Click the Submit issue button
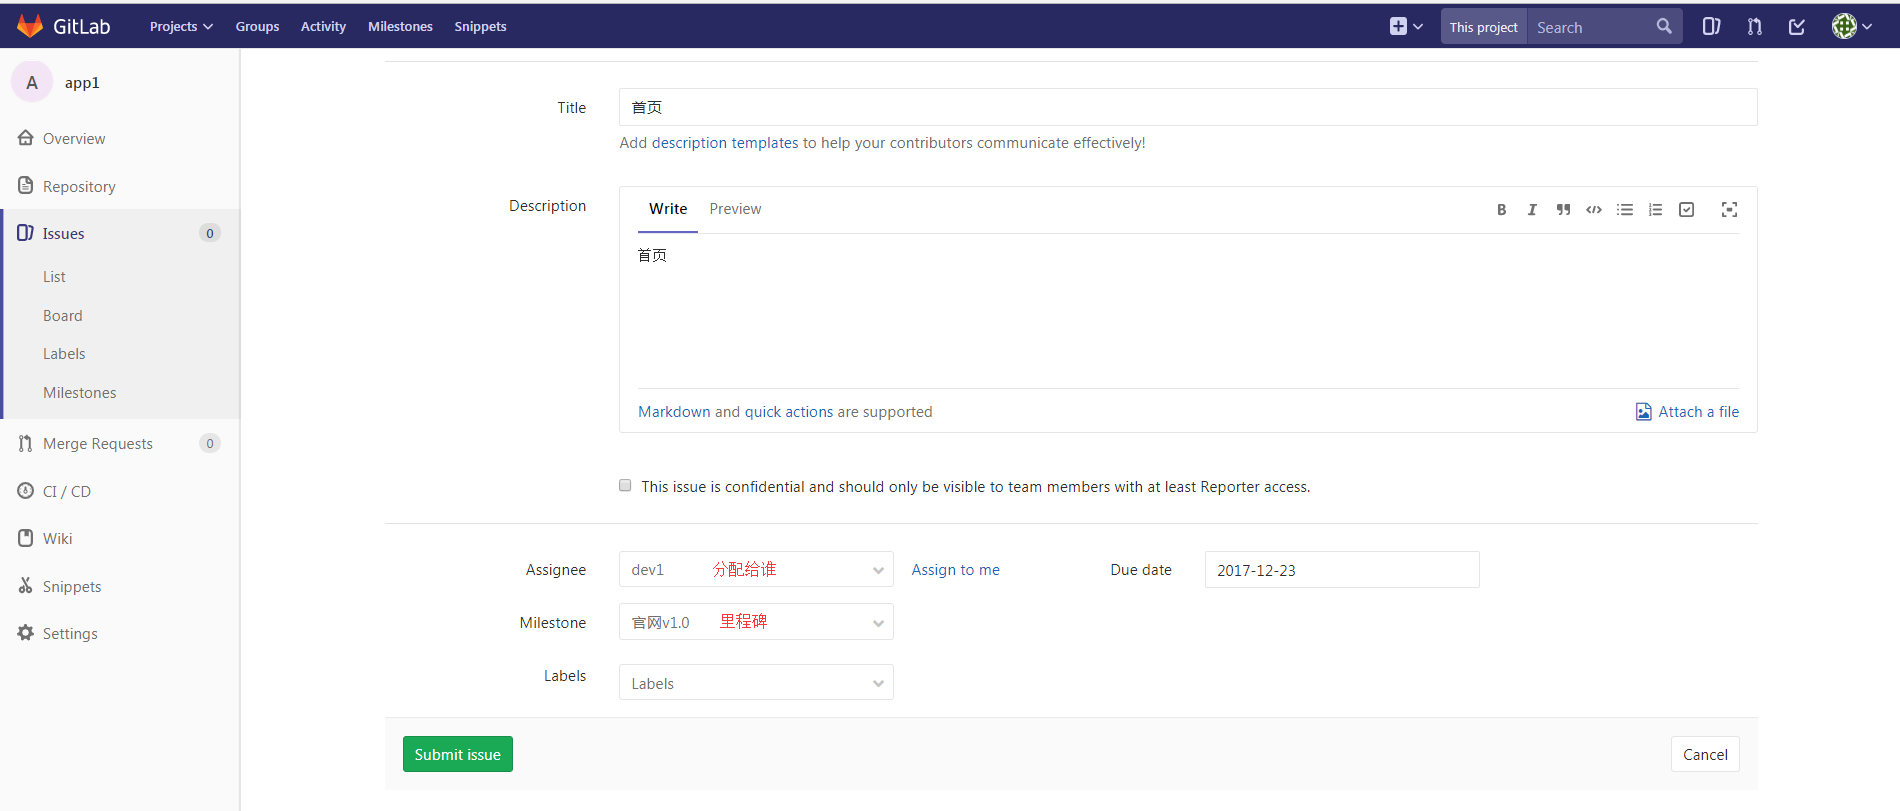 click(x=458, y=754)
